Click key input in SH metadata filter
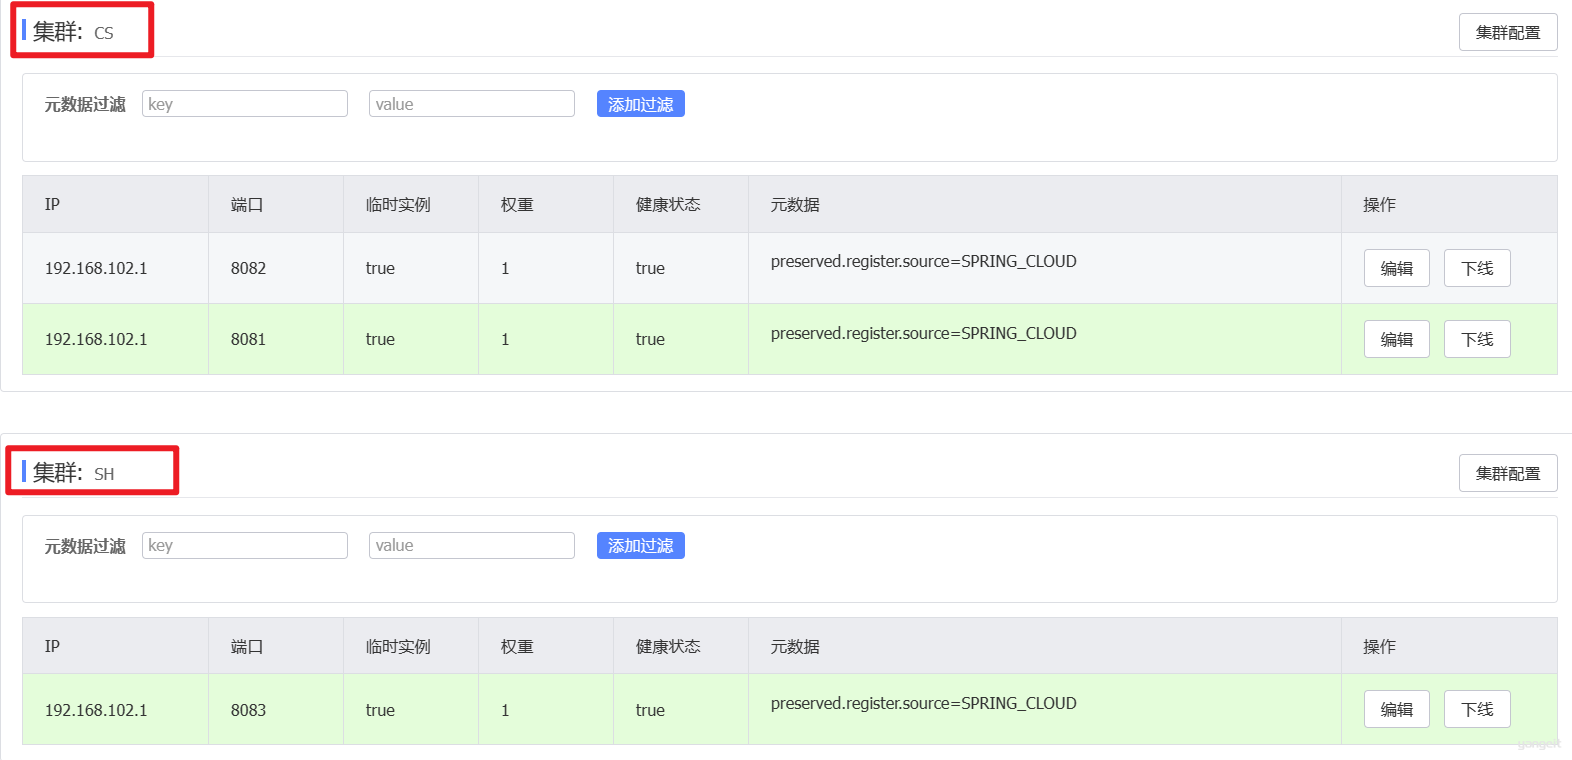The height and width of the screenshot is (760, 1572). (245, 545)
